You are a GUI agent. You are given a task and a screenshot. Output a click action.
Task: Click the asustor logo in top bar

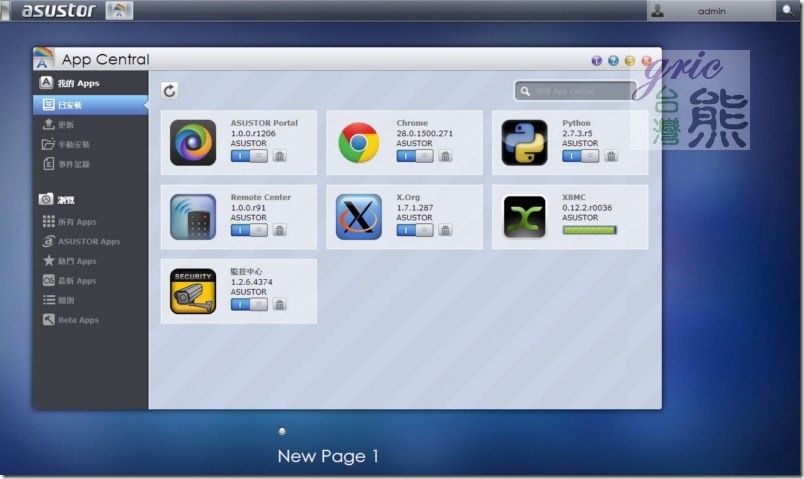click(x=58, y=10)
